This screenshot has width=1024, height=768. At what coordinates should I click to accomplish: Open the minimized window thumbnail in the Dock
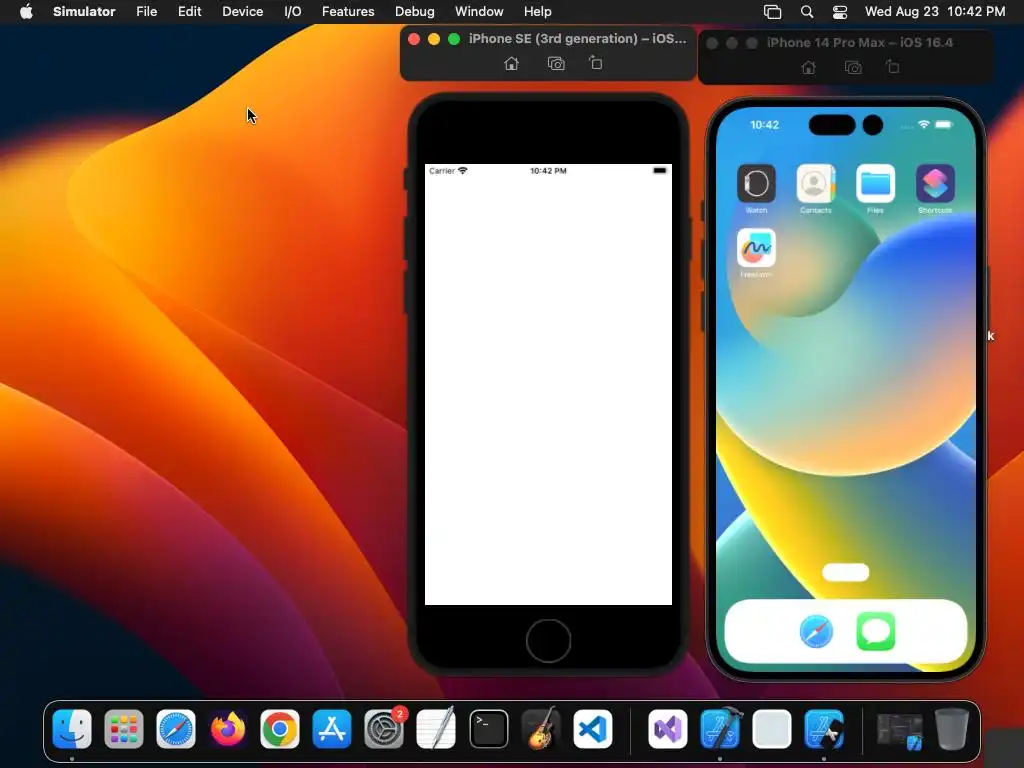point(900,731)
